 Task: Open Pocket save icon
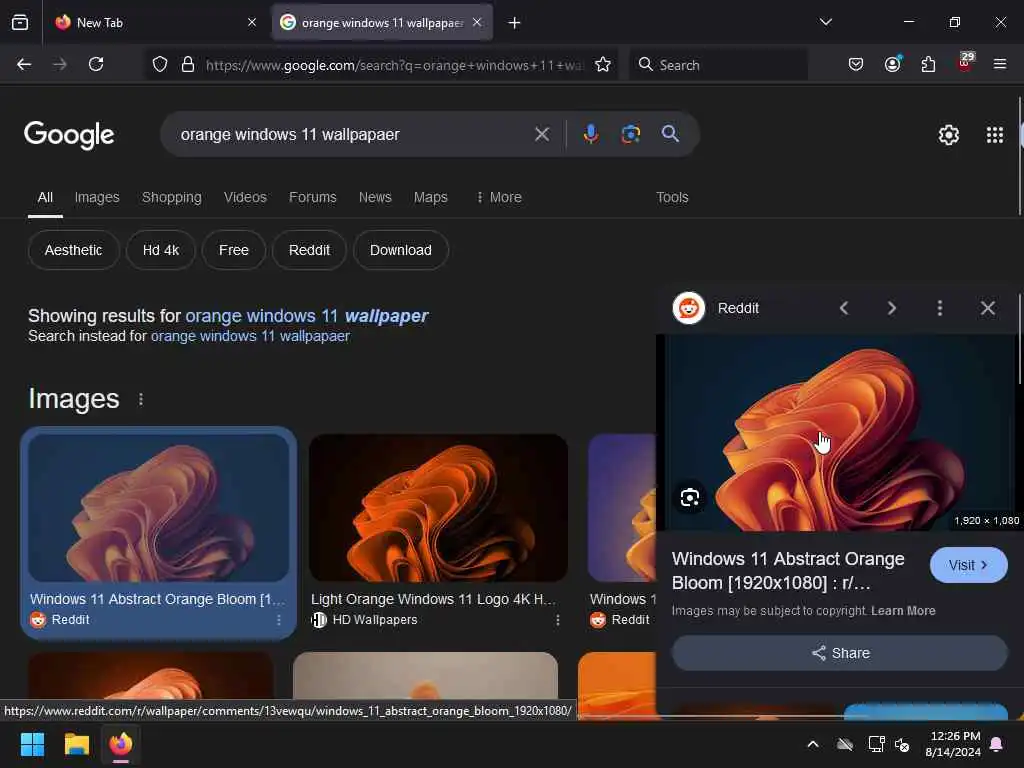pyautogui.click(x=856, y=64)
